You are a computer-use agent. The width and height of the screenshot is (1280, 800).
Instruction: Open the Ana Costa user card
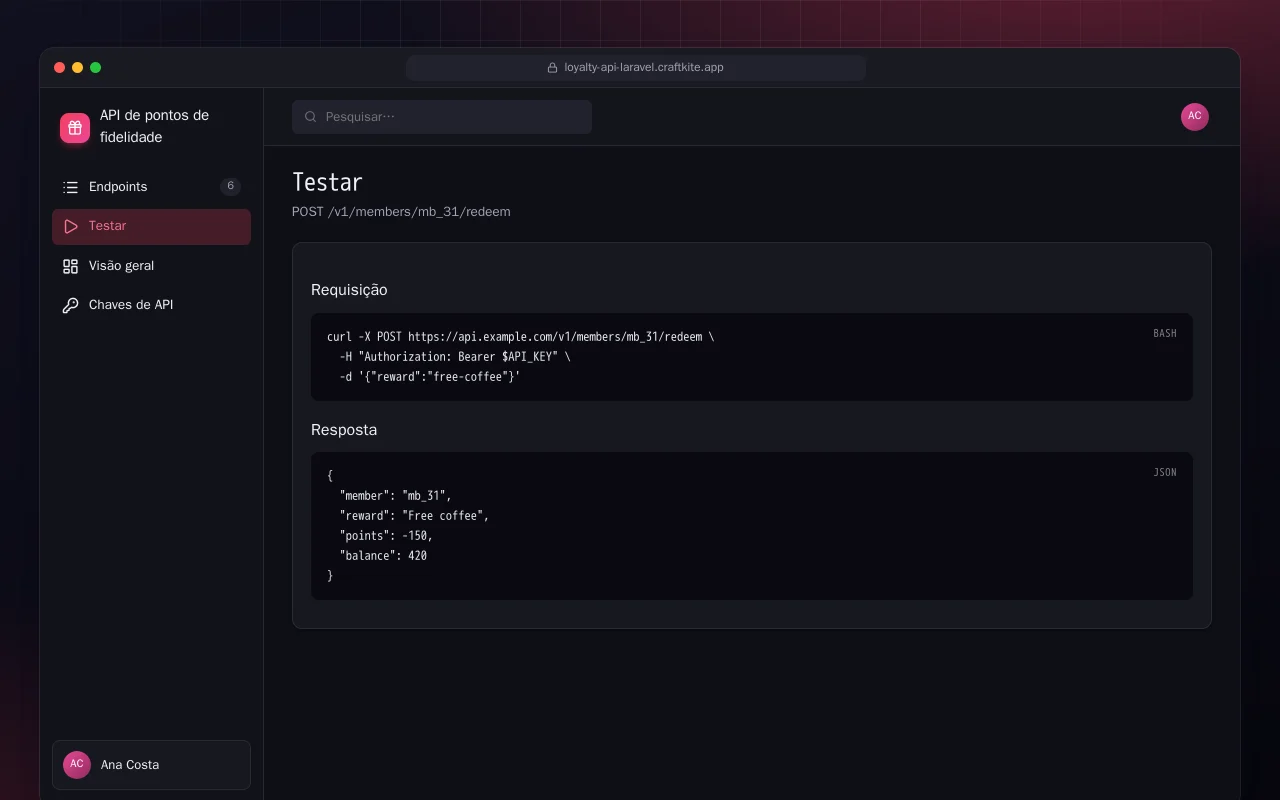[x=151, y=765]
